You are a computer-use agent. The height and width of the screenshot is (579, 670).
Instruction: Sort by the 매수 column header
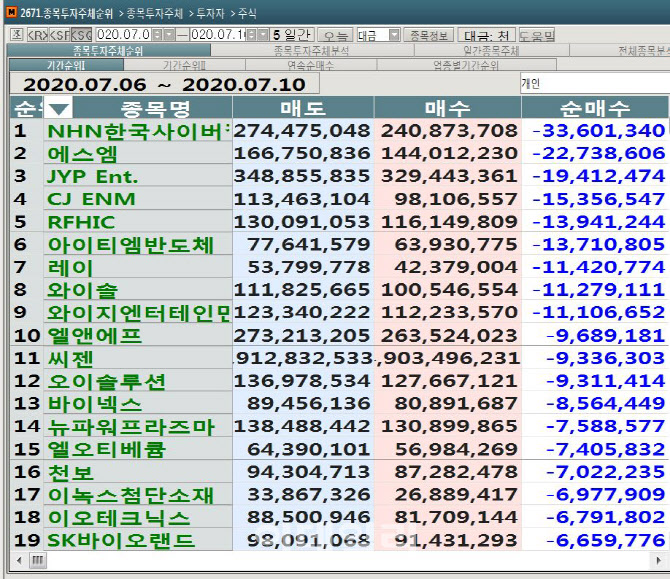click(447, 108)
